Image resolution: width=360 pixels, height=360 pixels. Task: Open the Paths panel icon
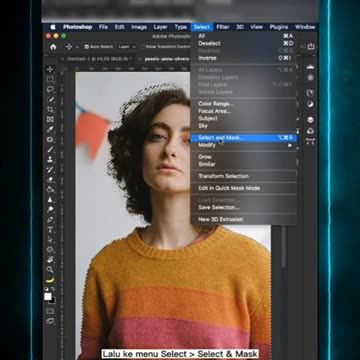310,141
